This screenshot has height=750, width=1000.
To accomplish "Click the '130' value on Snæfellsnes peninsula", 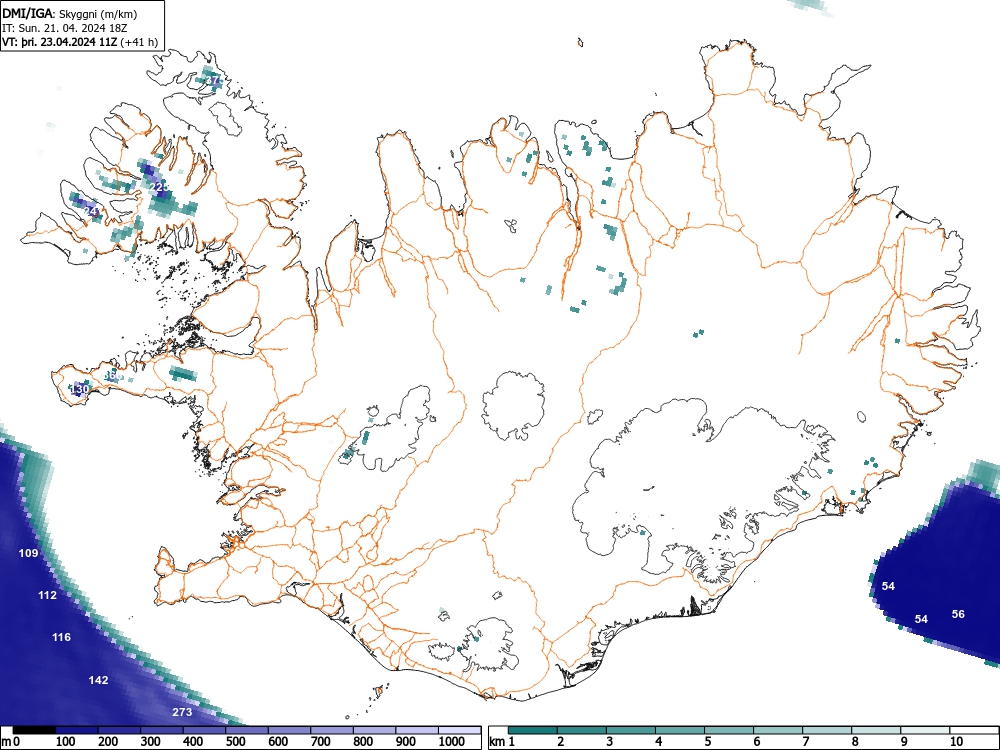I will (80, 388).
